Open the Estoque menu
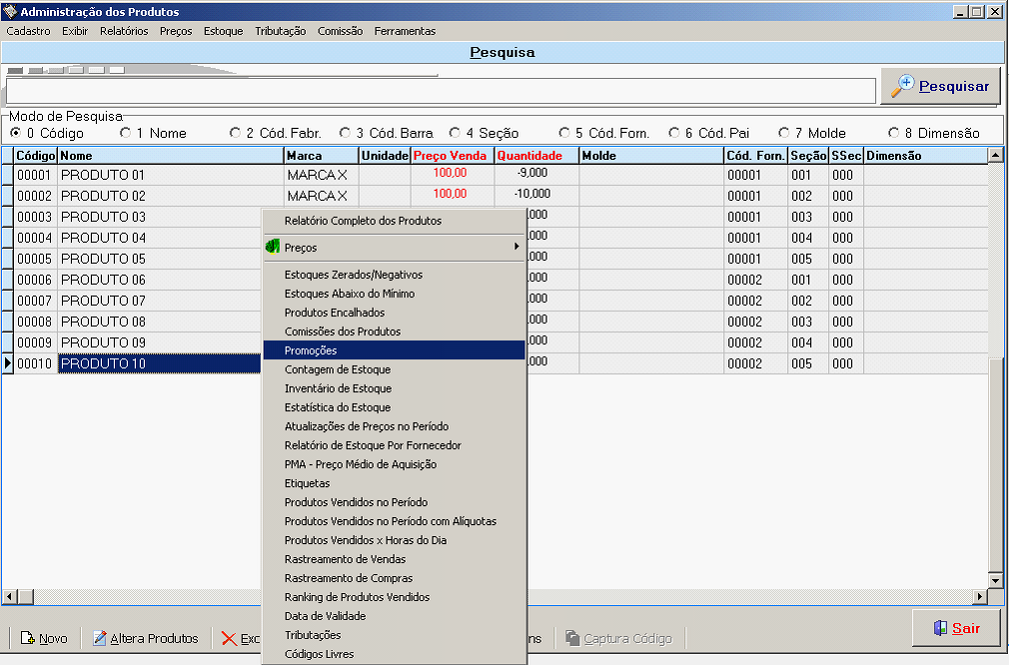This screenshot has width=1010, height=666. tap(223, 31)
